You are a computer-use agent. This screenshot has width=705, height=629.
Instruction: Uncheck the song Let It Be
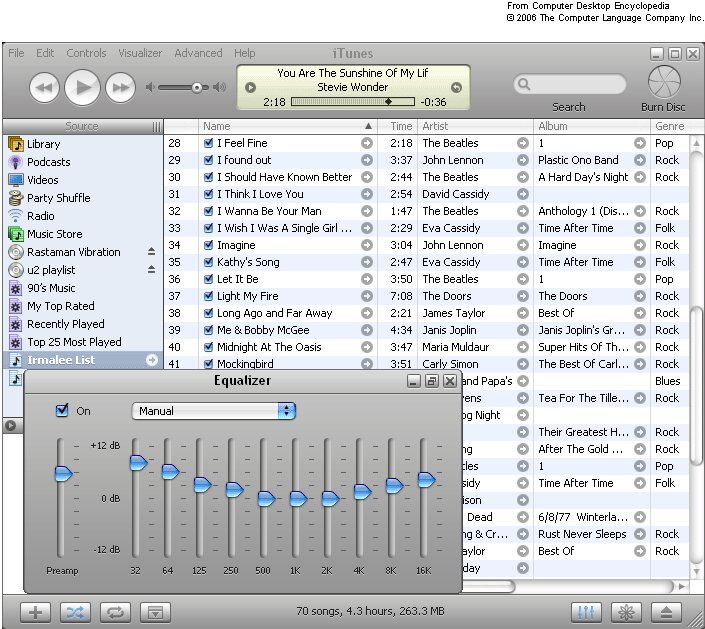point(208,279)
